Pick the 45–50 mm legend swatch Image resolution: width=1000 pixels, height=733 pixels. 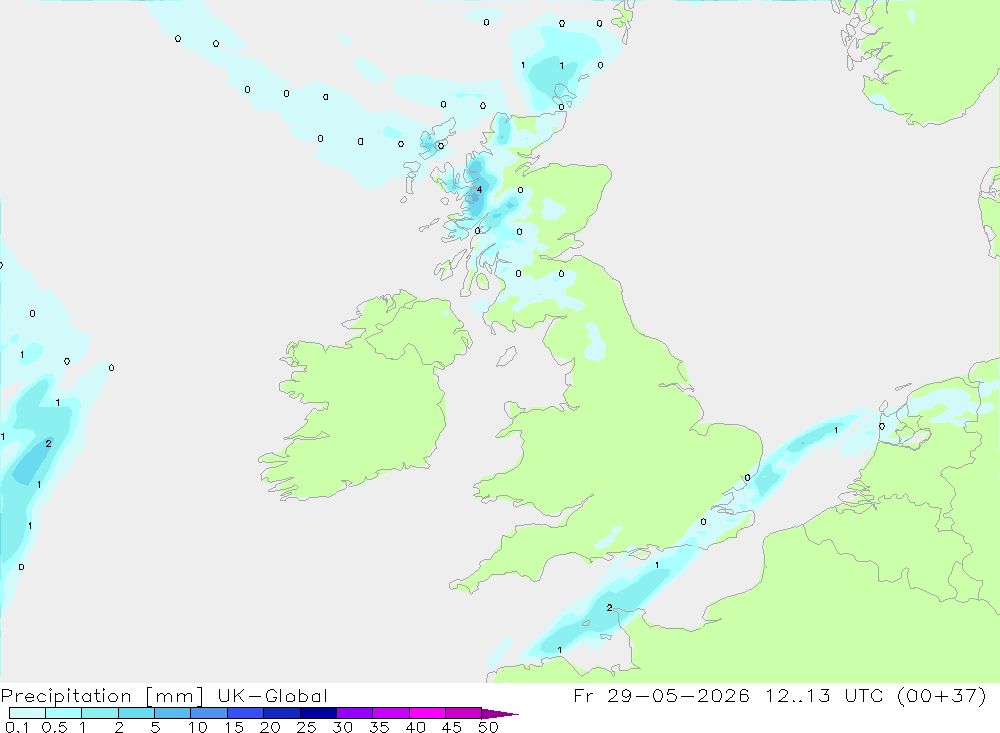click(x=463, y=713)
